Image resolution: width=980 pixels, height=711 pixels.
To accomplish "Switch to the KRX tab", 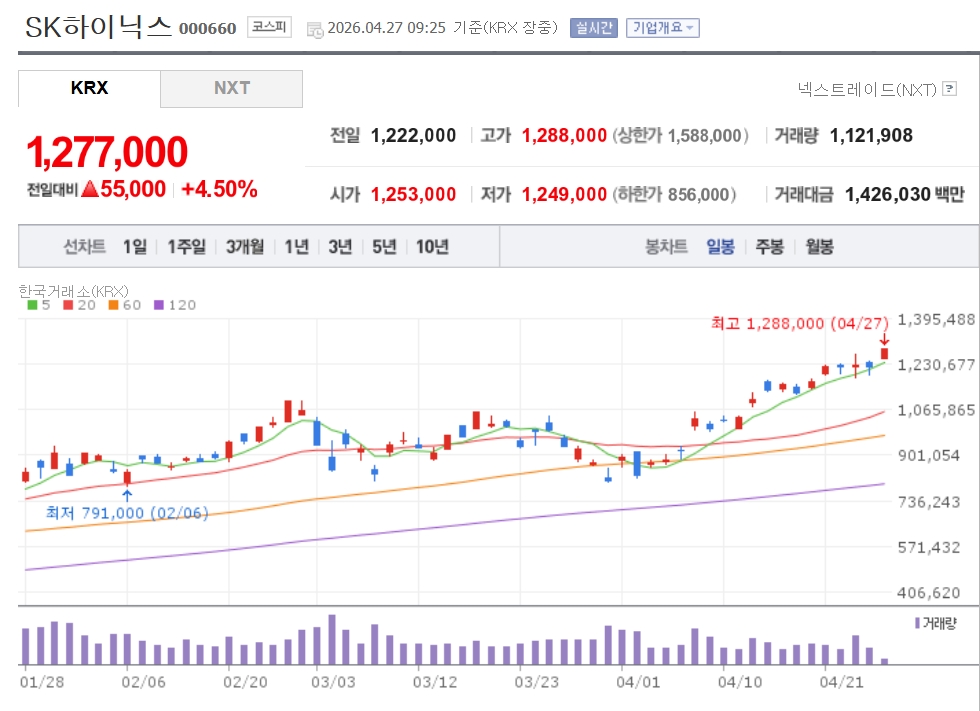I will tap(89, 88).
